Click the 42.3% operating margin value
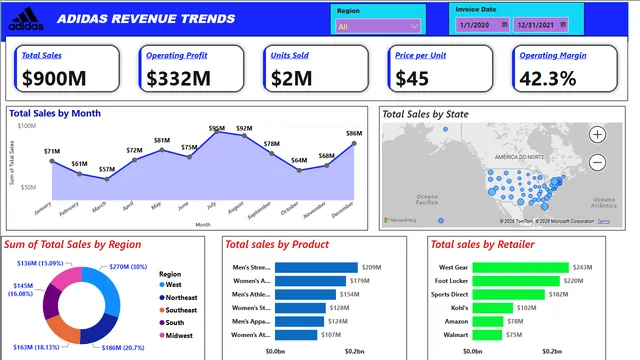The height and width of the screenshot is (360, 640). click(548, 78)
